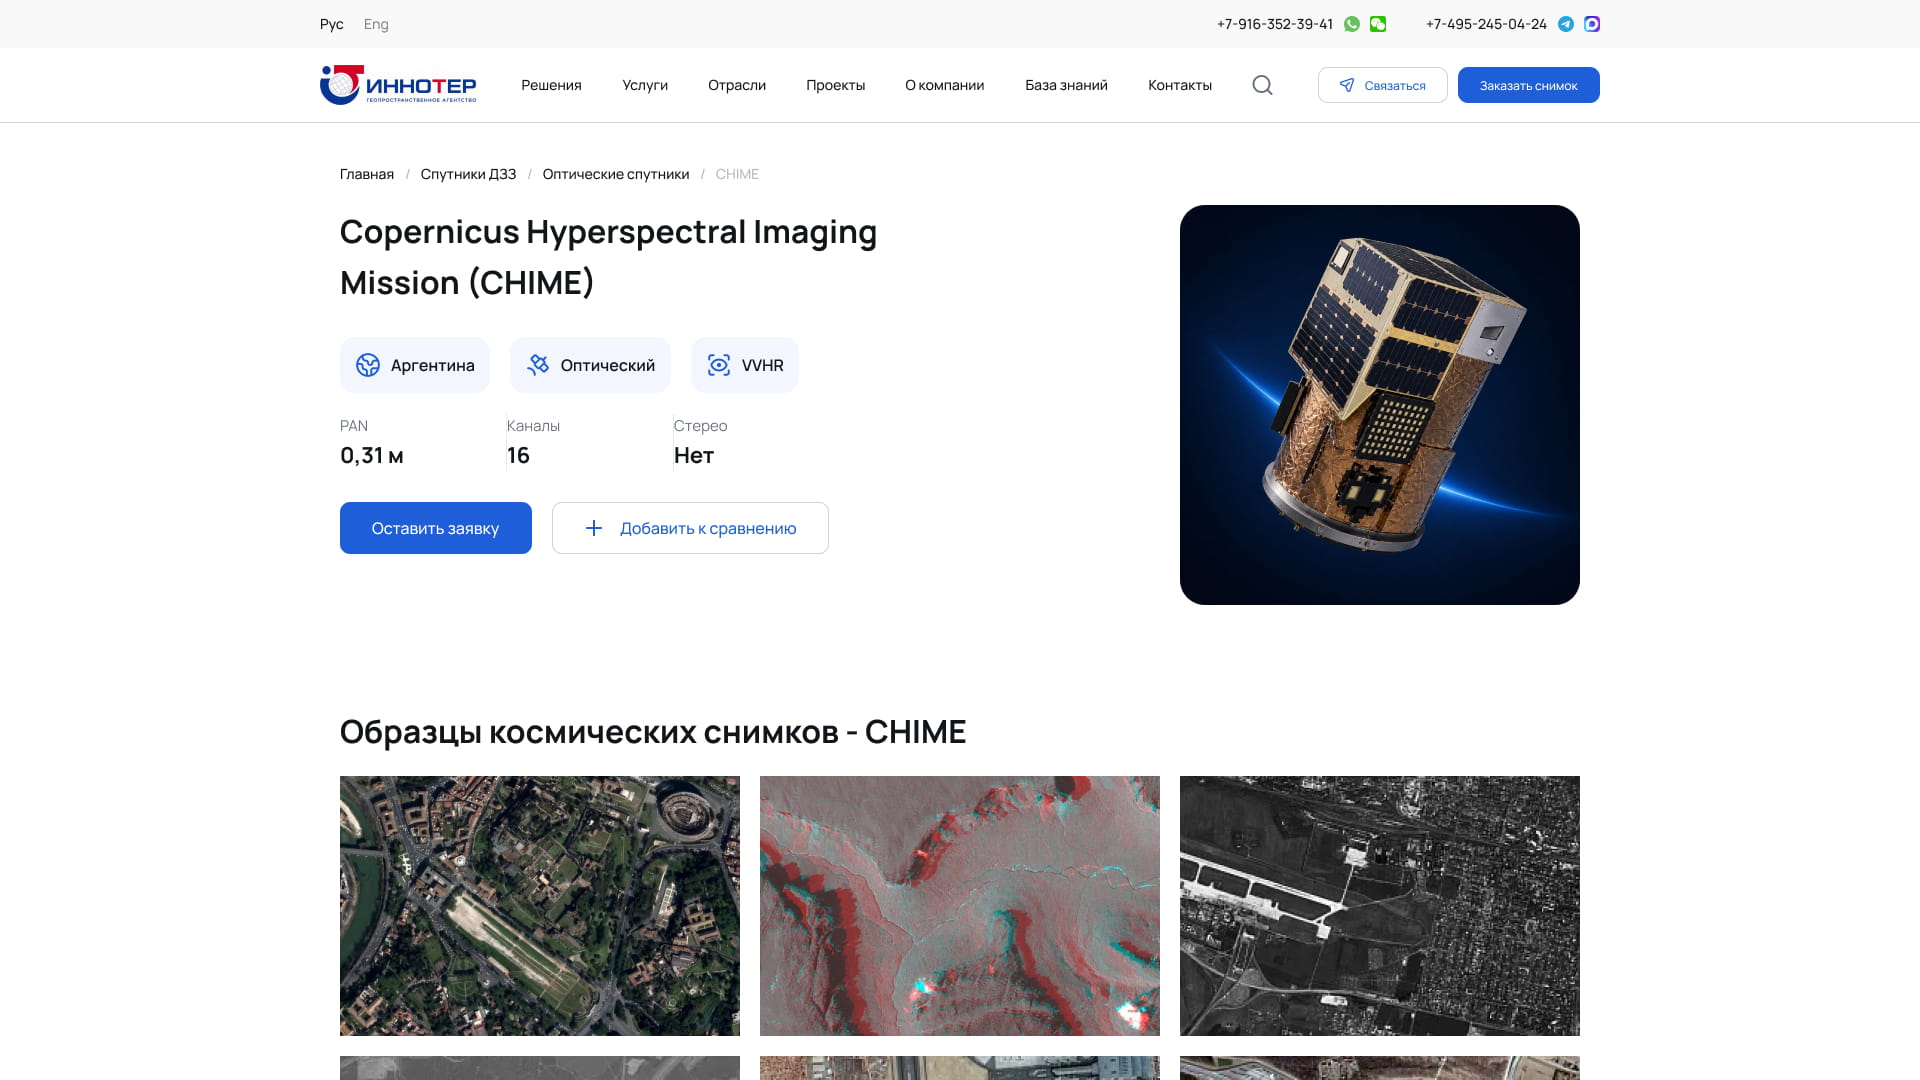
Task: Open the black-and-white airport sample image
Action: (x=1380, y=906)
